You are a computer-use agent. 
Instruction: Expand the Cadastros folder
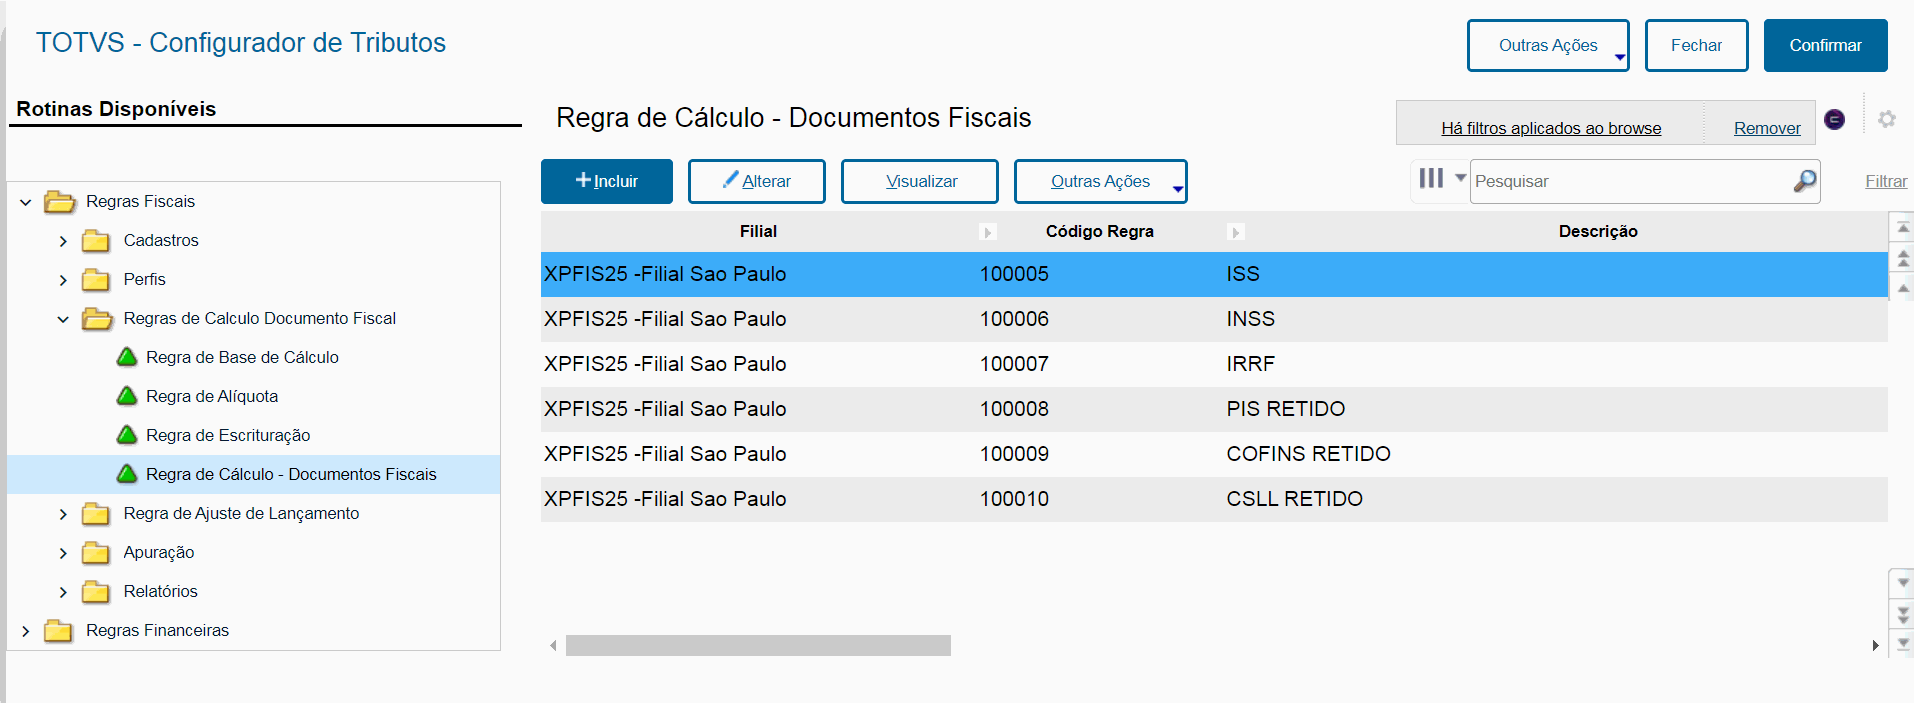63,241
